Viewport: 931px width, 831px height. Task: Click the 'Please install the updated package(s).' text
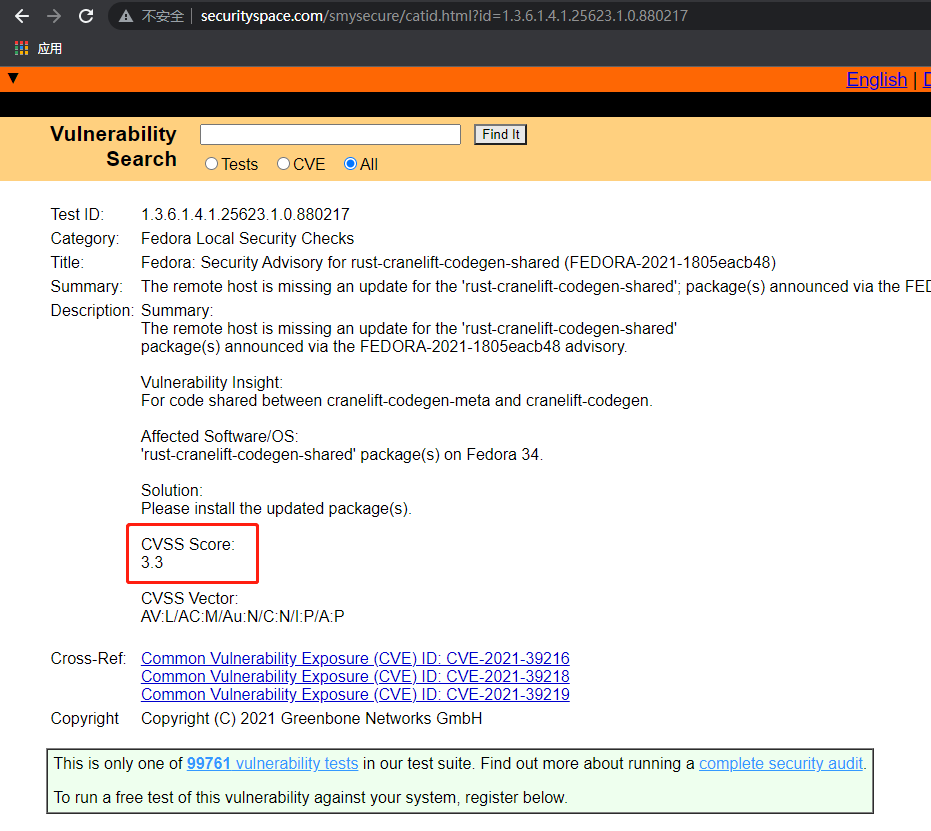coord(276,509)
